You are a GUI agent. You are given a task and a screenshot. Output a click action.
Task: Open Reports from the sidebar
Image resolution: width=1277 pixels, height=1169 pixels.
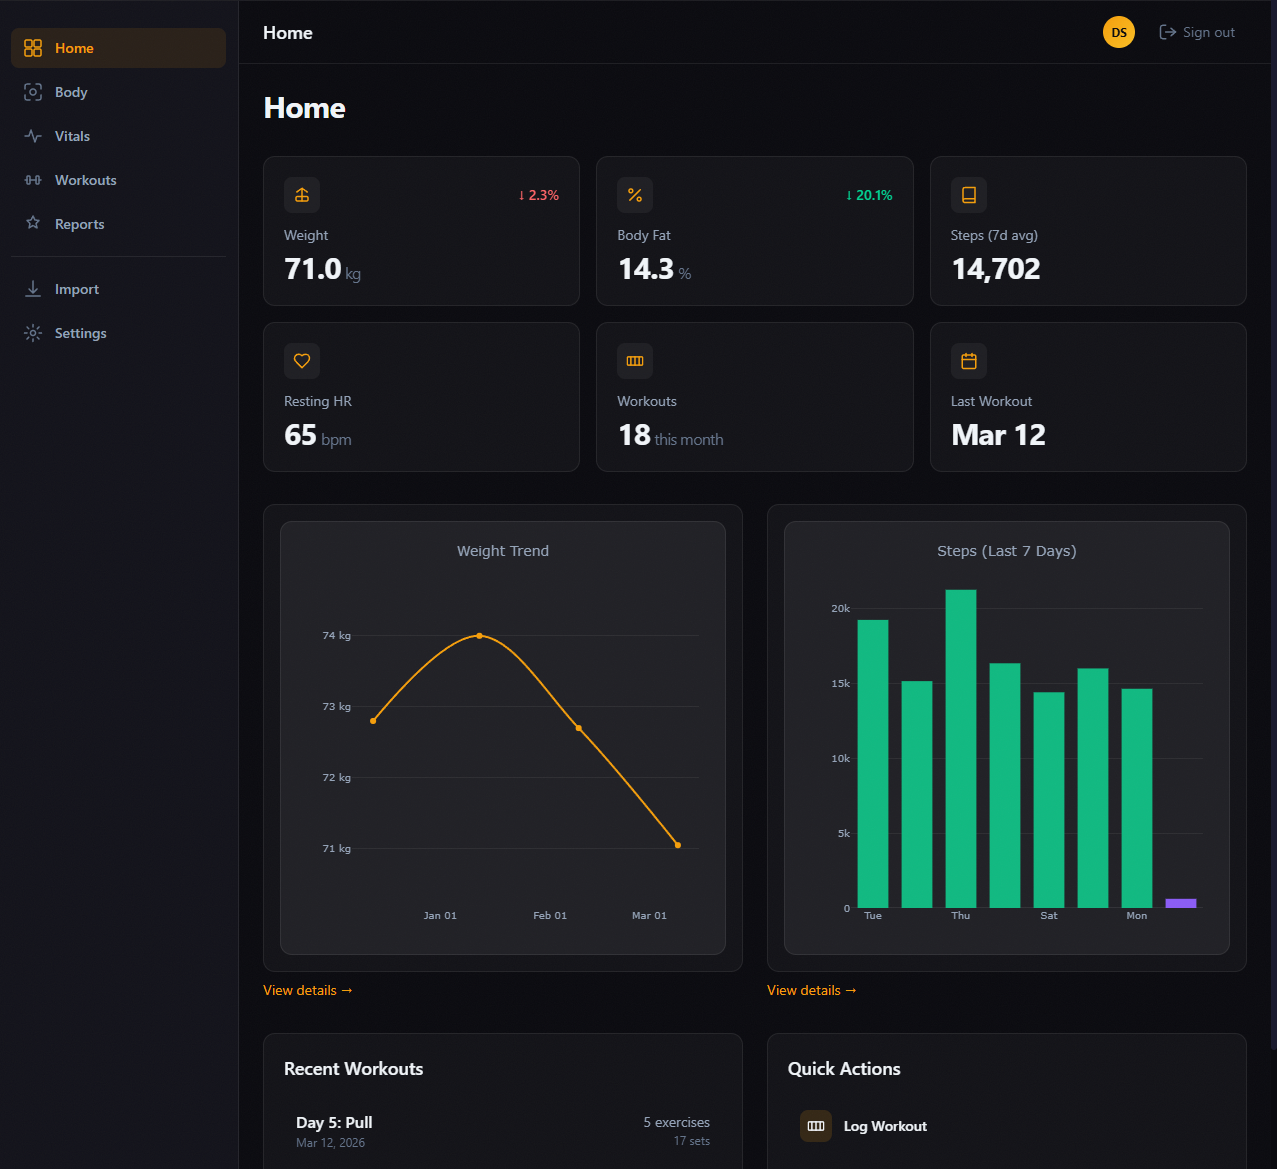click(79, 224)
